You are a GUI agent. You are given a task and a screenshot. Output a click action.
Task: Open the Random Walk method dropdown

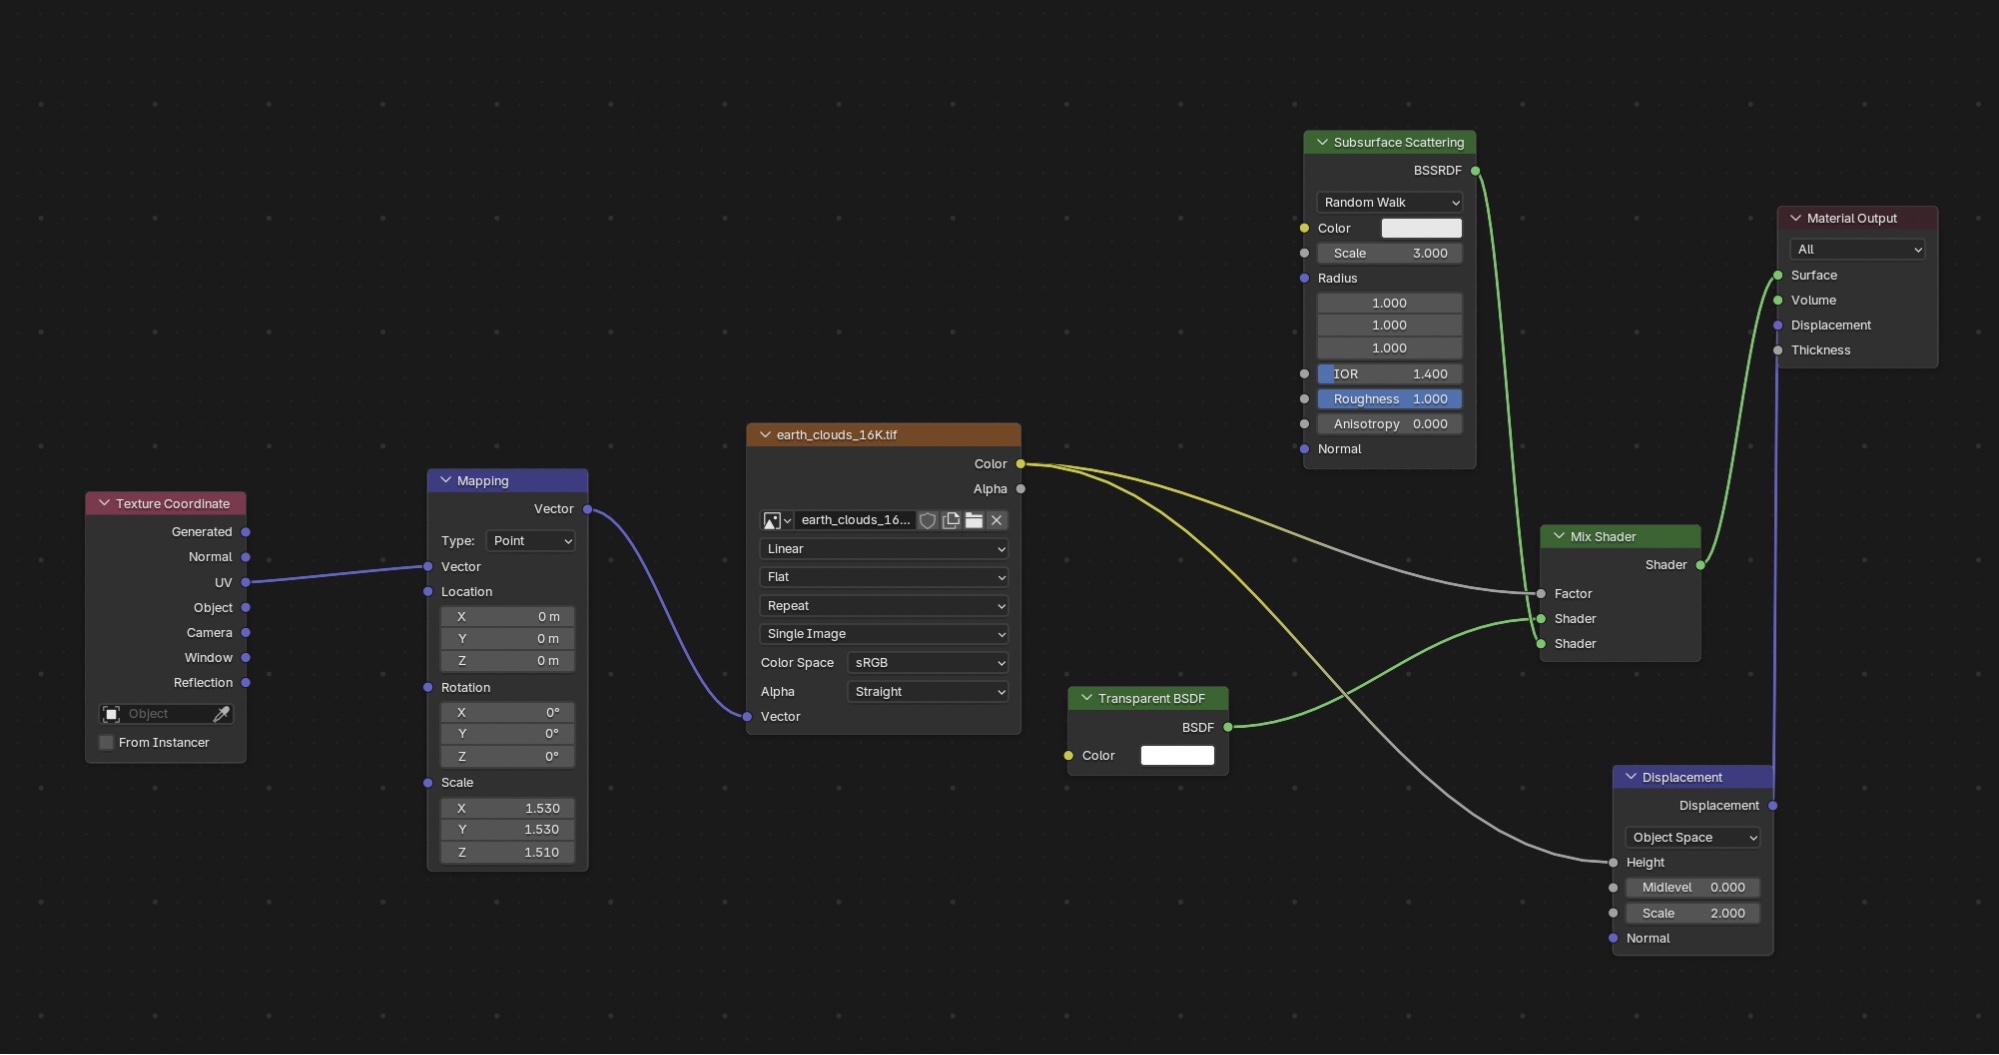[x=1389, y=203]
